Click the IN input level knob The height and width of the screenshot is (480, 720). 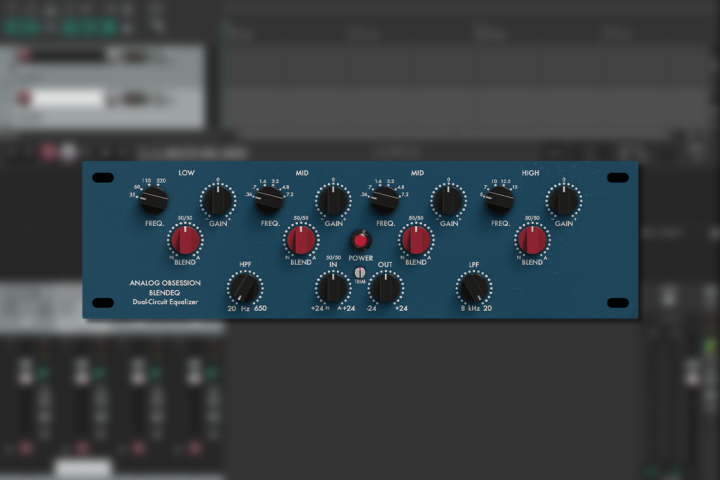(333, 288)
